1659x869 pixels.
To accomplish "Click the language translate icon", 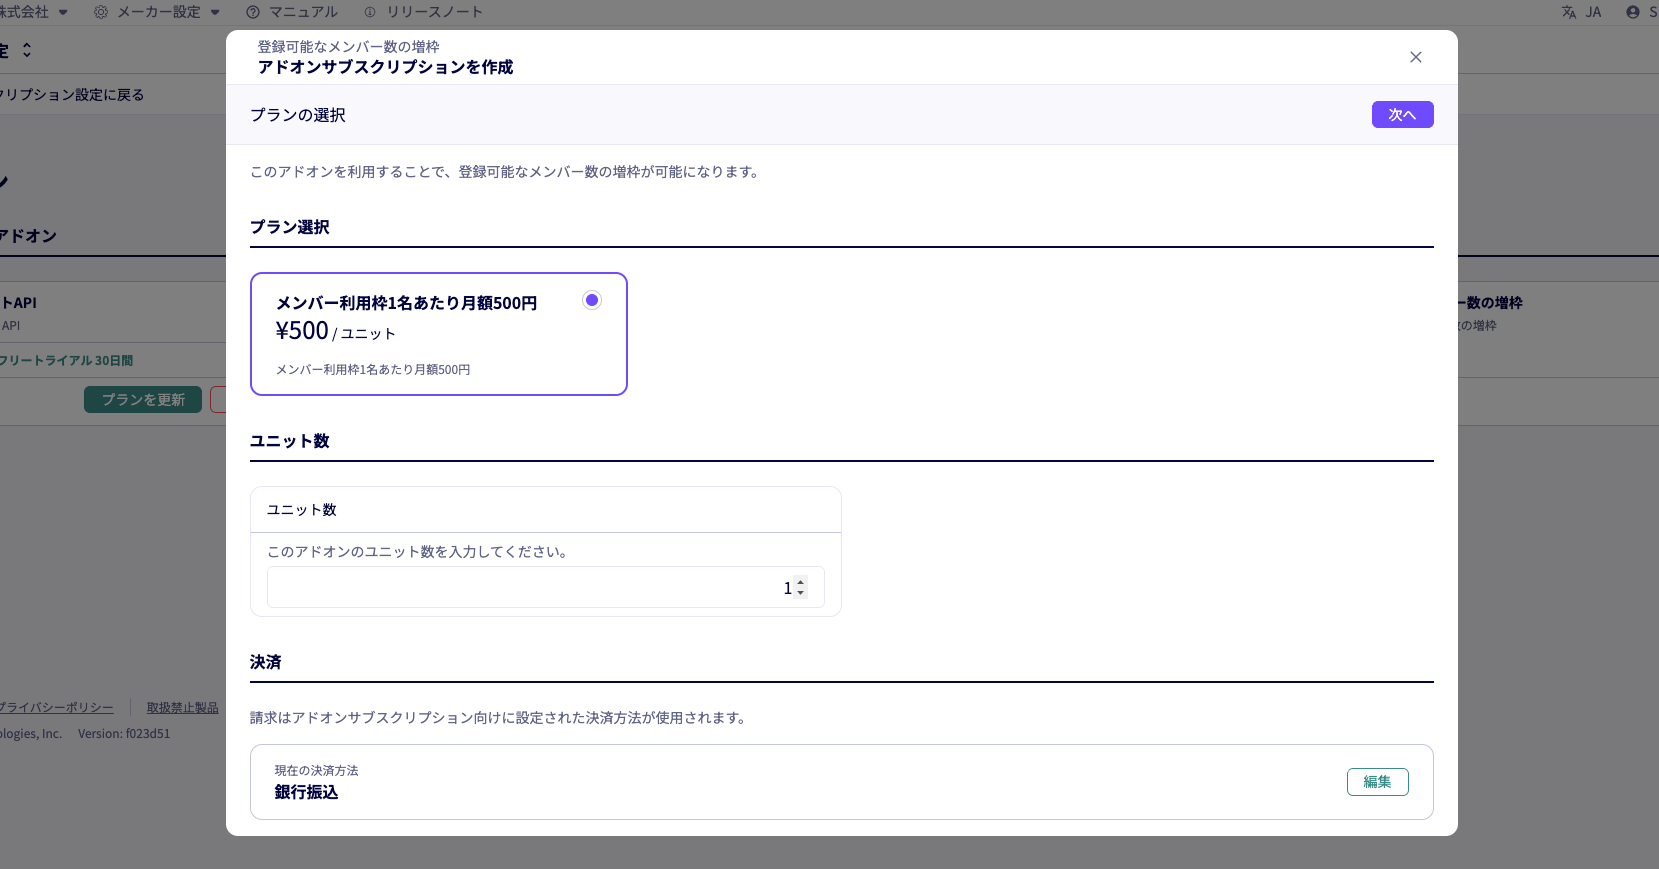I will point(1568,12).
